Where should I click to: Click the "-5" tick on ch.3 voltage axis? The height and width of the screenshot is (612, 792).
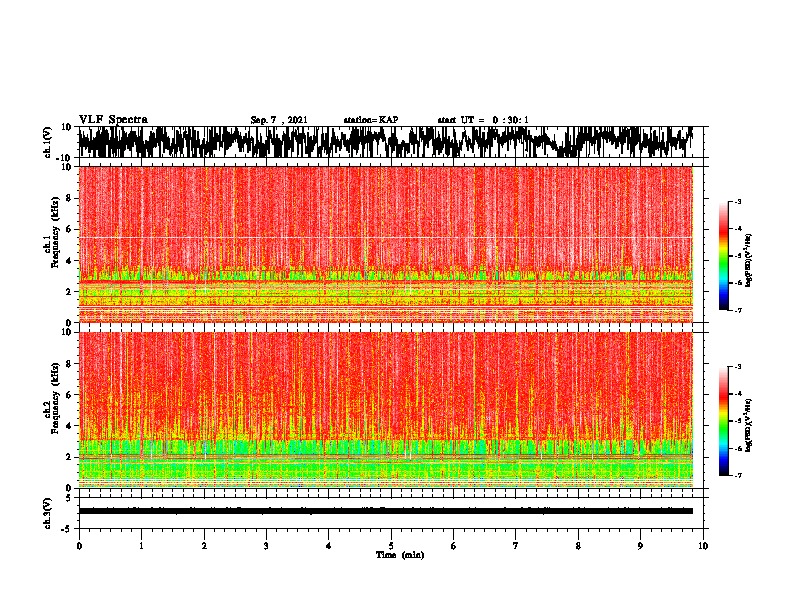point(67,529)
